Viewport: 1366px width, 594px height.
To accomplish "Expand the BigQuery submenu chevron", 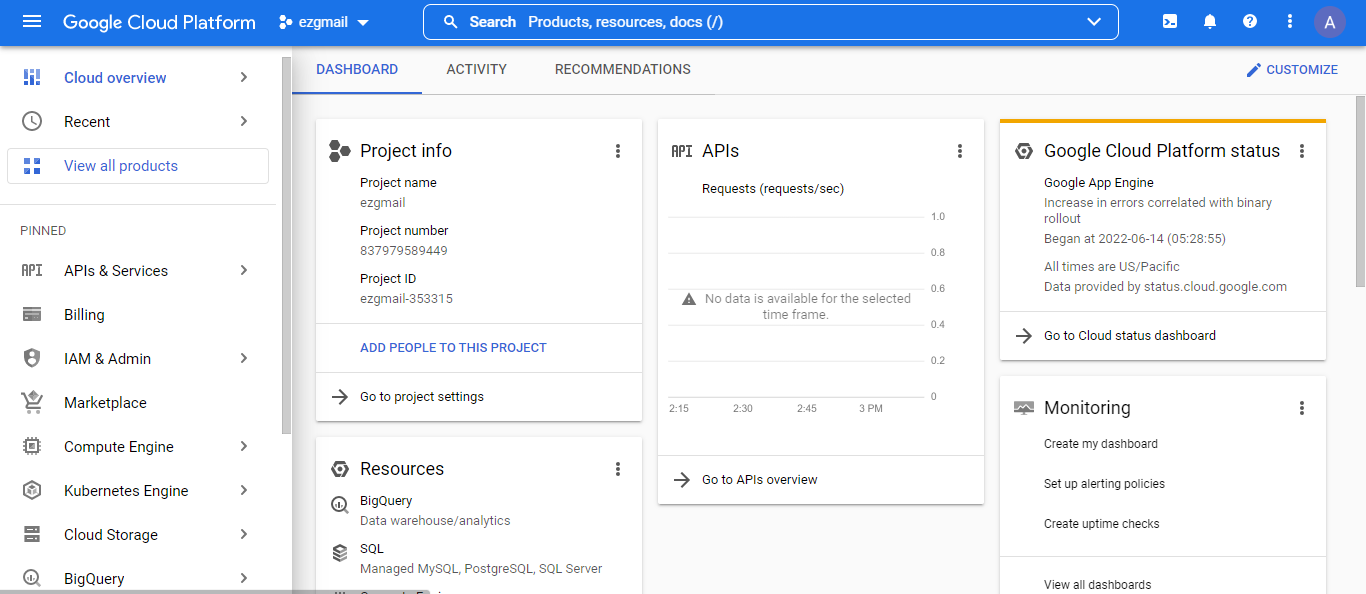I will point(244,578).
